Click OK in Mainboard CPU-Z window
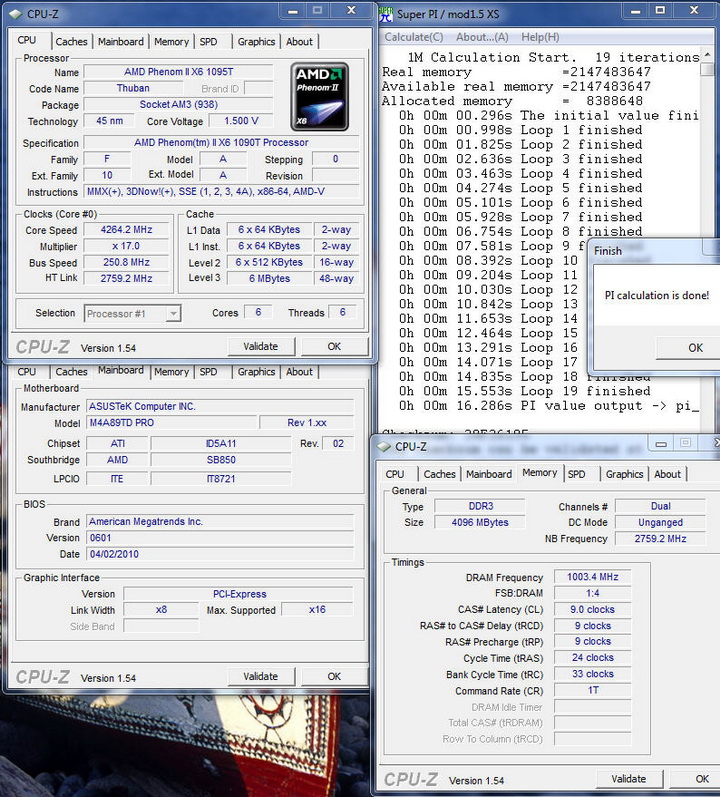Image resolution: width=720 pixels, height=797 pixels. tap(334, 677)
